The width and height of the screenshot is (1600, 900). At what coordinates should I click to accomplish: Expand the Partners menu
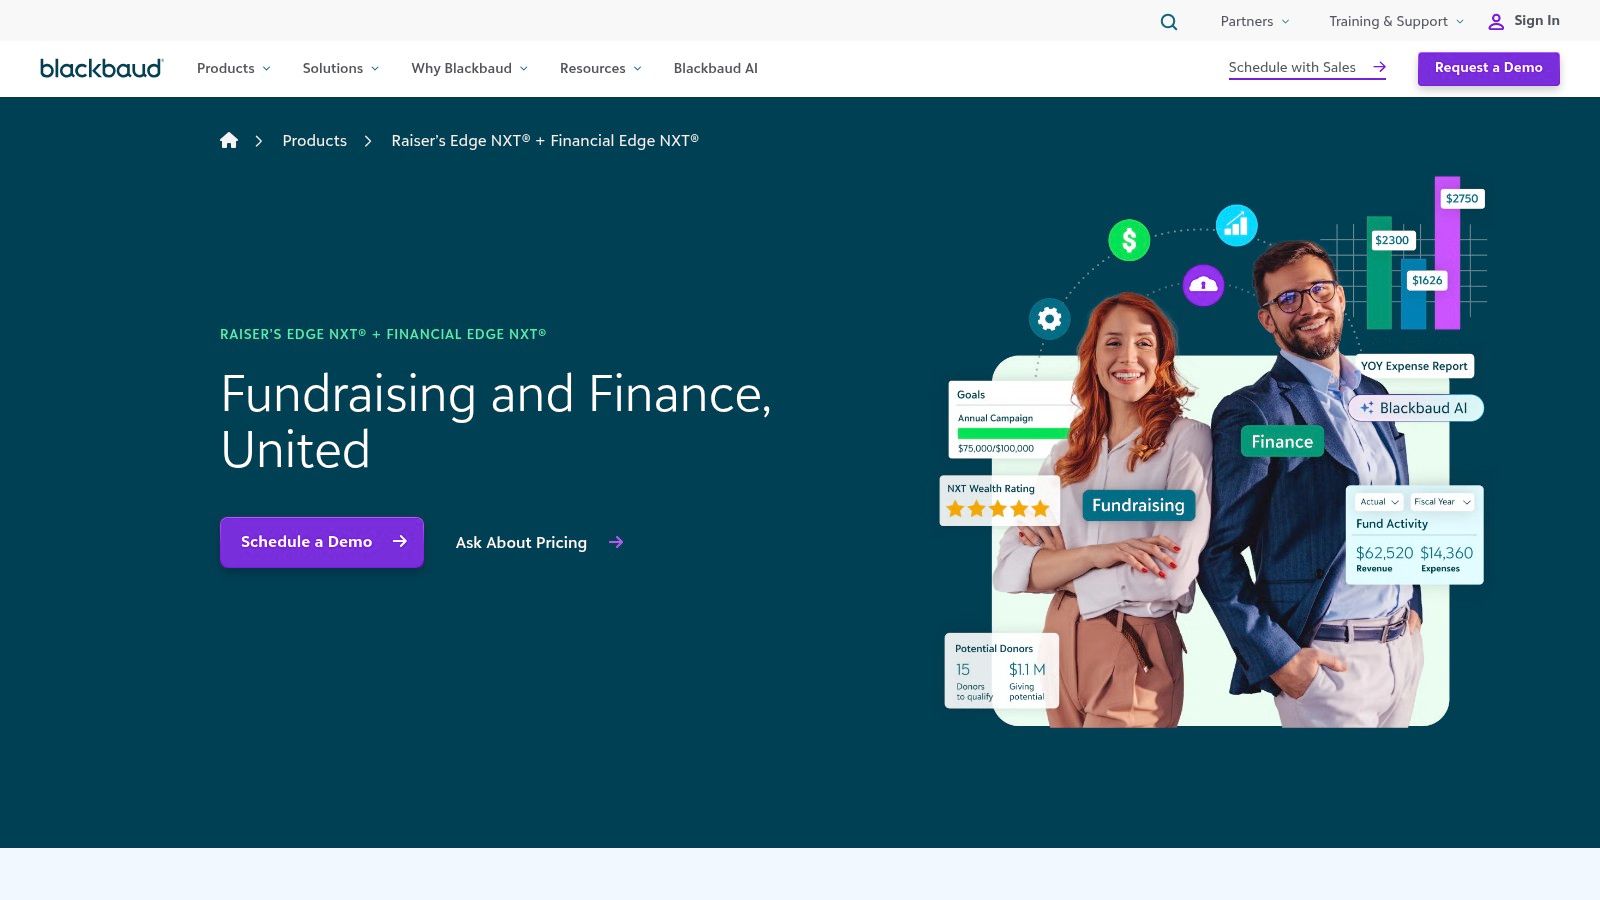1255,21
